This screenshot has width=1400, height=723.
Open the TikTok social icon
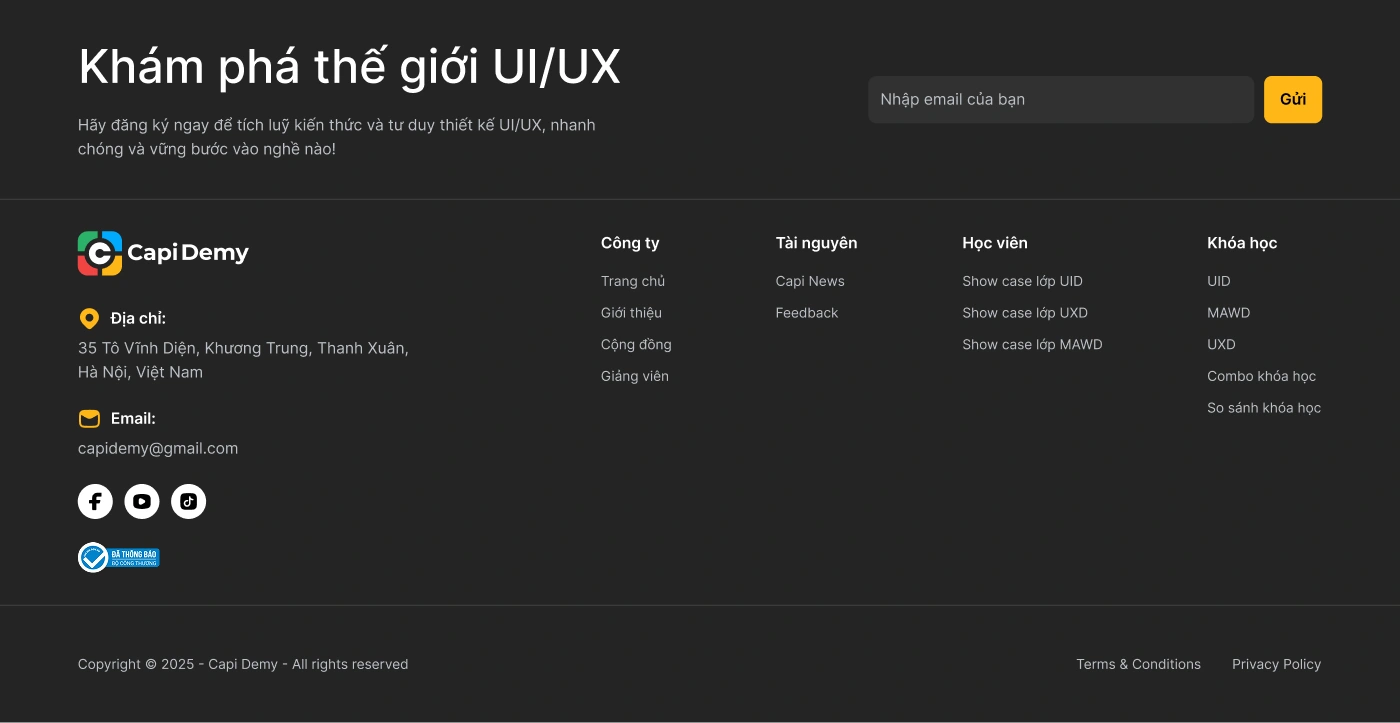coord(188,501)
